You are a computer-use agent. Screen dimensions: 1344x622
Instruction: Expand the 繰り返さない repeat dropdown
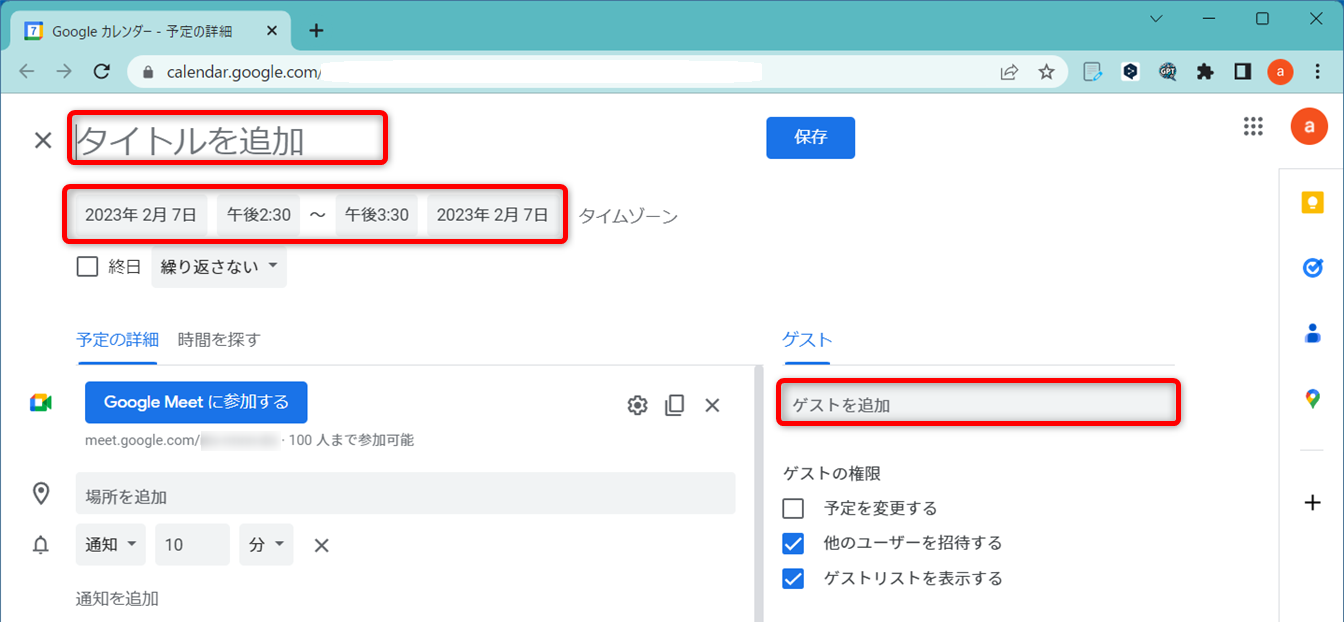click(218, 267)
